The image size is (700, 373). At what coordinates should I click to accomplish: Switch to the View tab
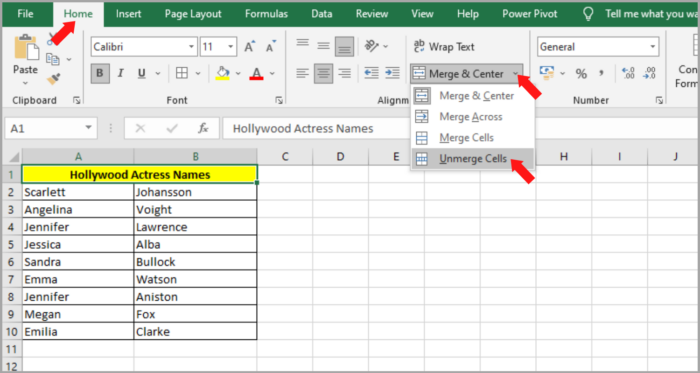point(422,14)
